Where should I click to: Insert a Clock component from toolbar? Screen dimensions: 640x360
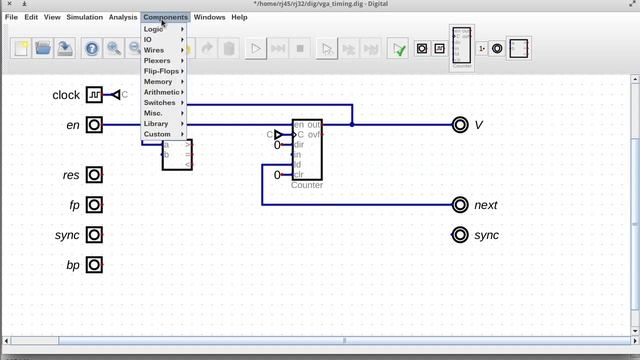click(x=440, y=49)
